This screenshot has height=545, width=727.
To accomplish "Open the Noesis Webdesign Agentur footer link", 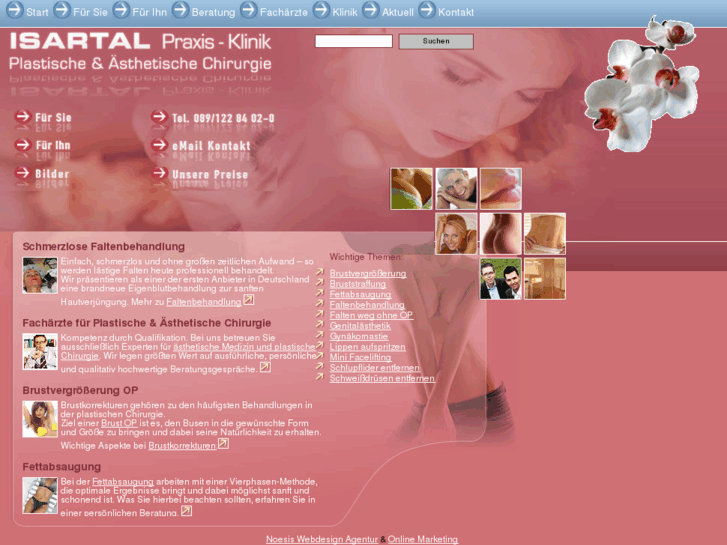I will coord(322,539).
